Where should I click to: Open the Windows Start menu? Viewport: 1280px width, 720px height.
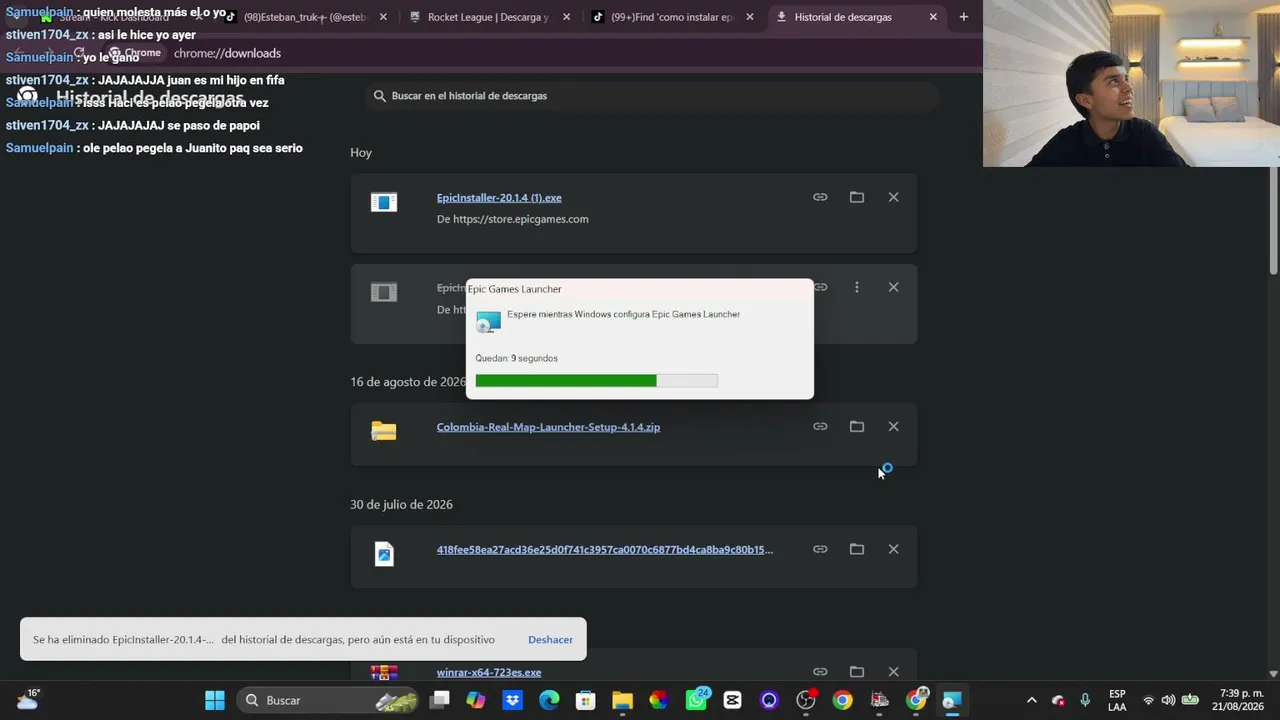215,700
